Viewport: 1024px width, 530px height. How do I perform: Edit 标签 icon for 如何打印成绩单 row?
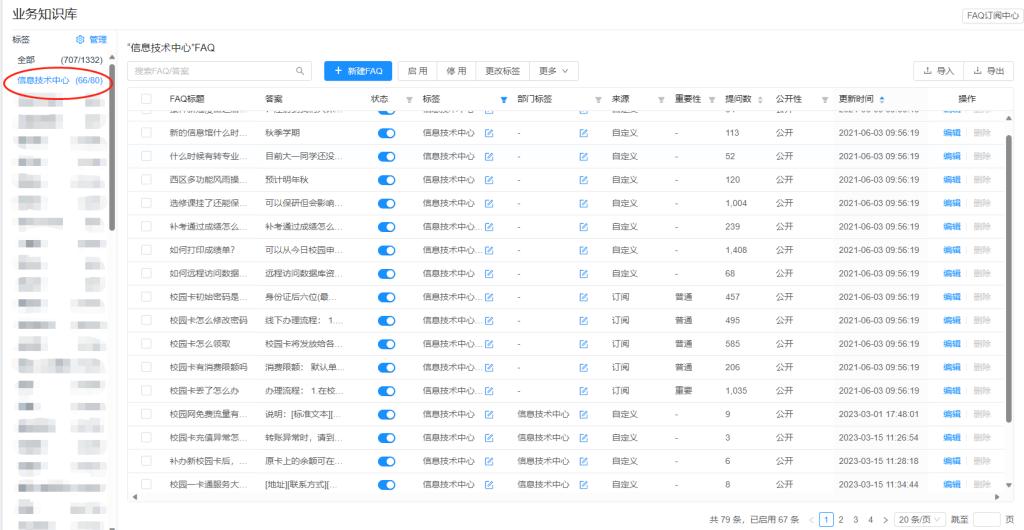coord(489,250)
